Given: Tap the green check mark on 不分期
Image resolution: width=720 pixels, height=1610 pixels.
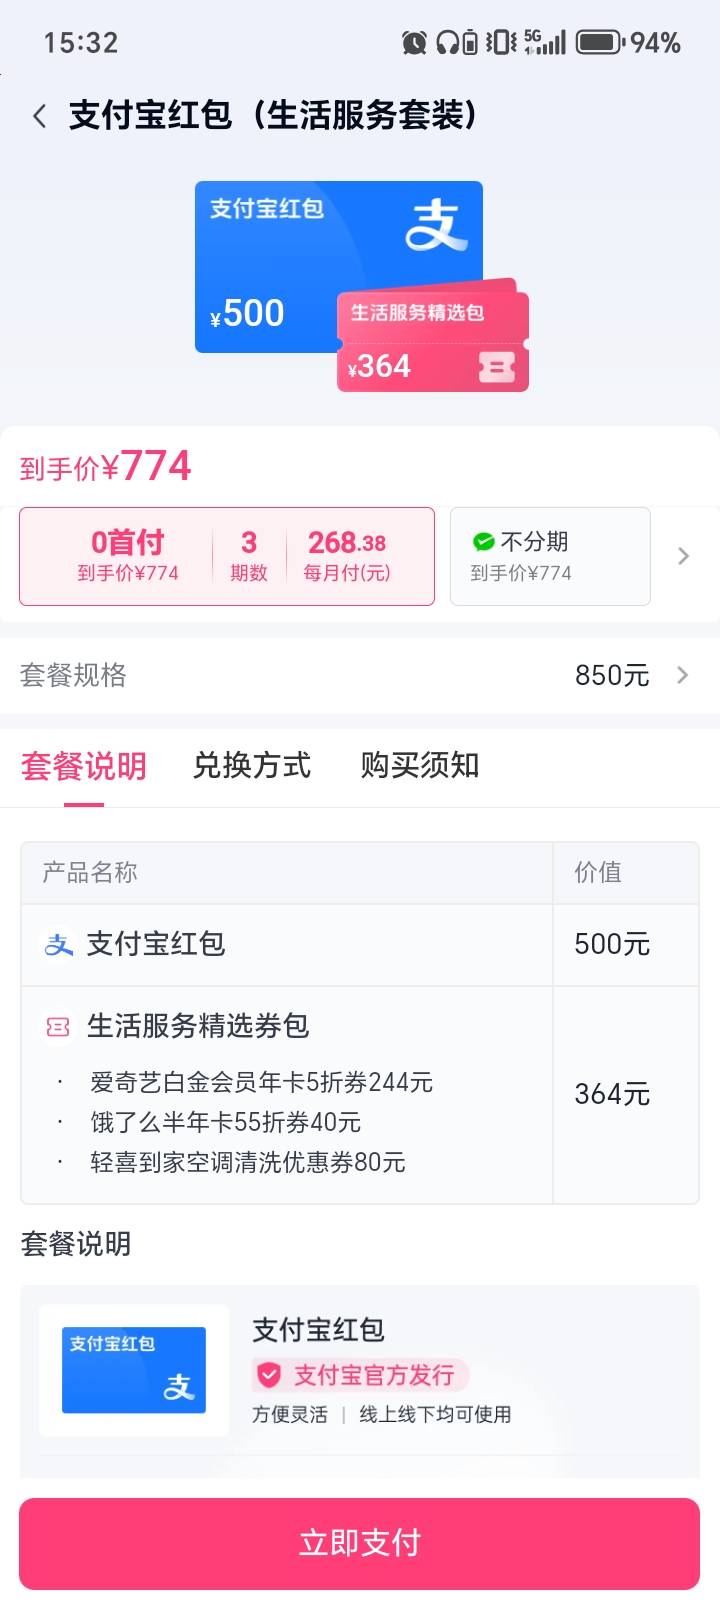Looking at the screenshot, I should click(484, 541).
